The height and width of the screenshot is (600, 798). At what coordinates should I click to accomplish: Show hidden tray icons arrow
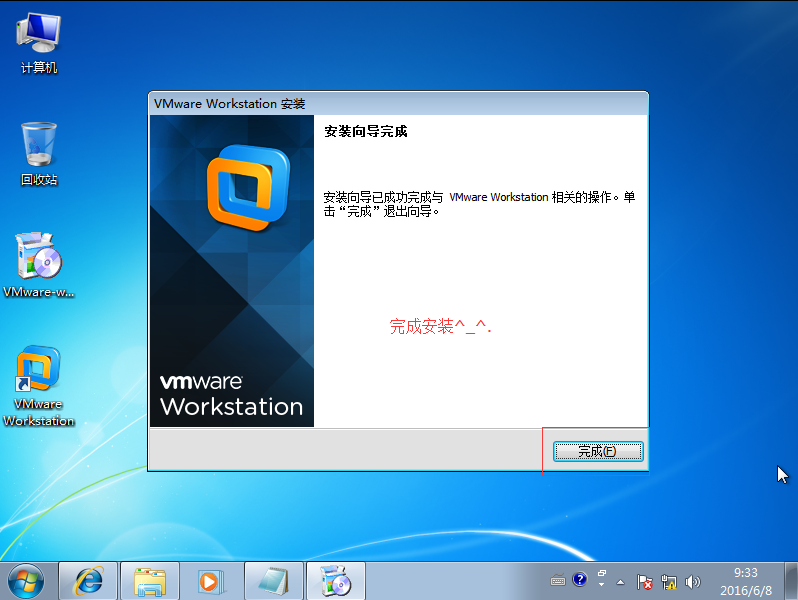point(620,581)
